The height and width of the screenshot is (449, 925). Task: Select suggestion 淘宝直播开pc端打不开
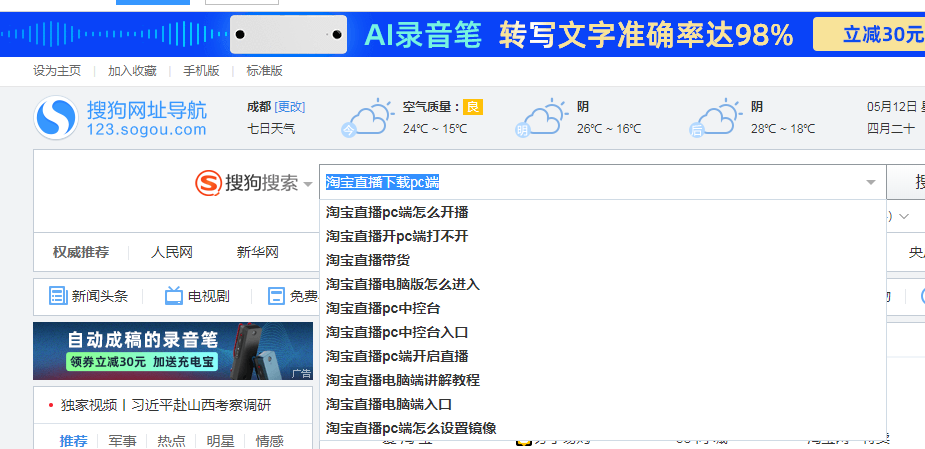602,237
